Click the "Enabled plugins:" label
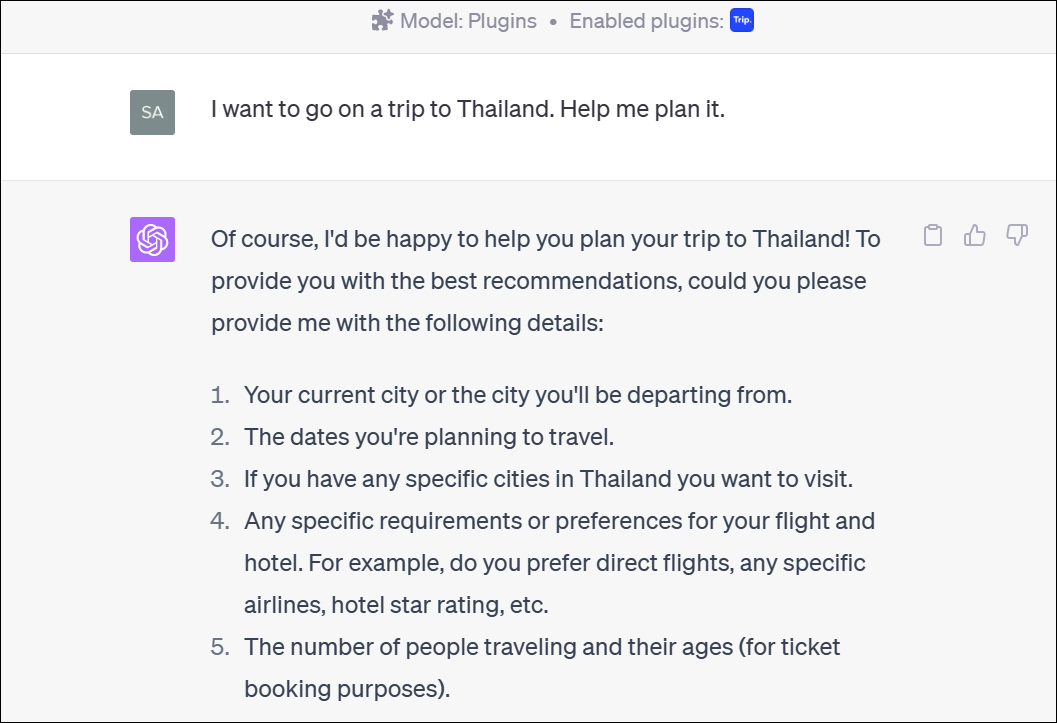Viewport: 1057px width, 723px height. point(646,21)
